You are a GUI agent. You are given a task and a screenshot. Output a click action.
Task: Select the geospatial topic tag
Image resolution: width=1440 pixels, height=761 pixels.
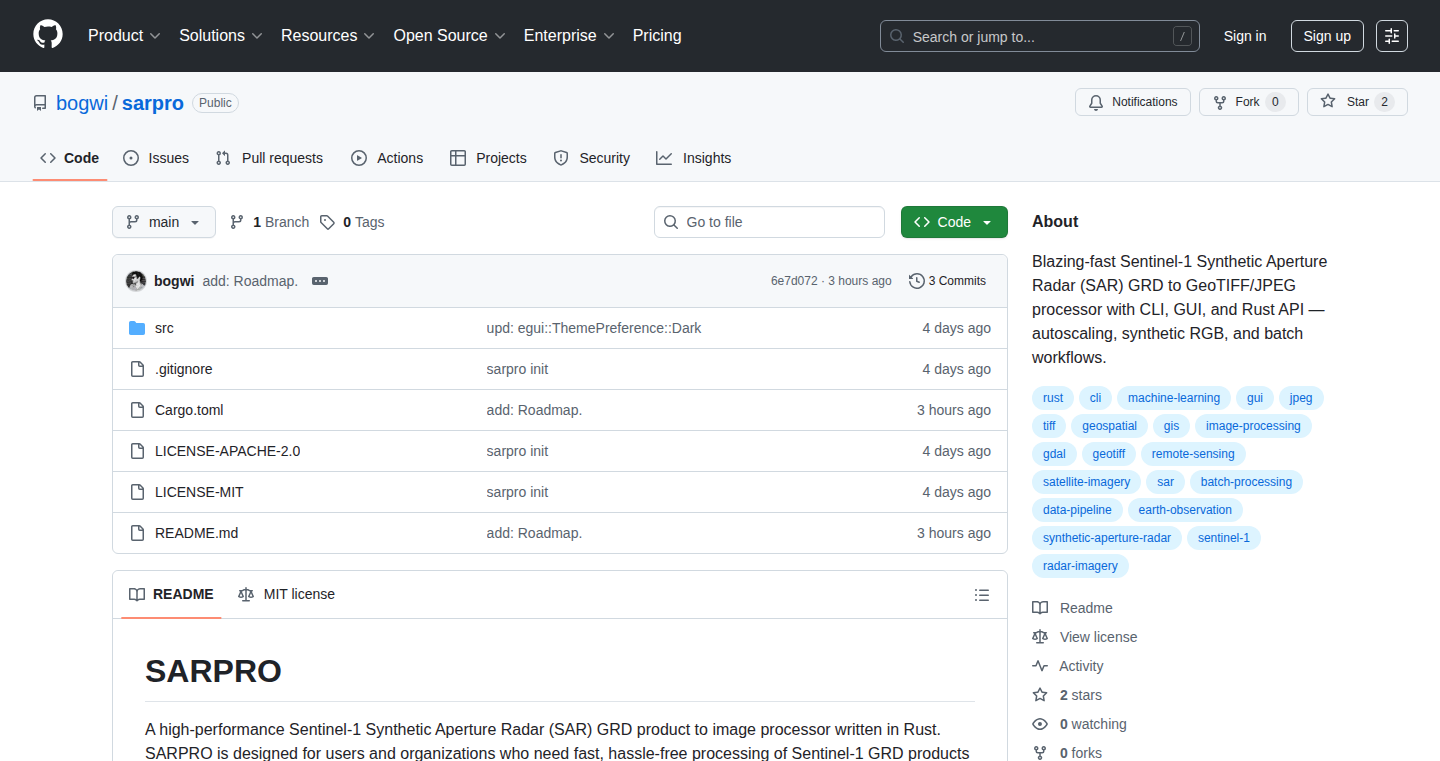click(1109, 426)
